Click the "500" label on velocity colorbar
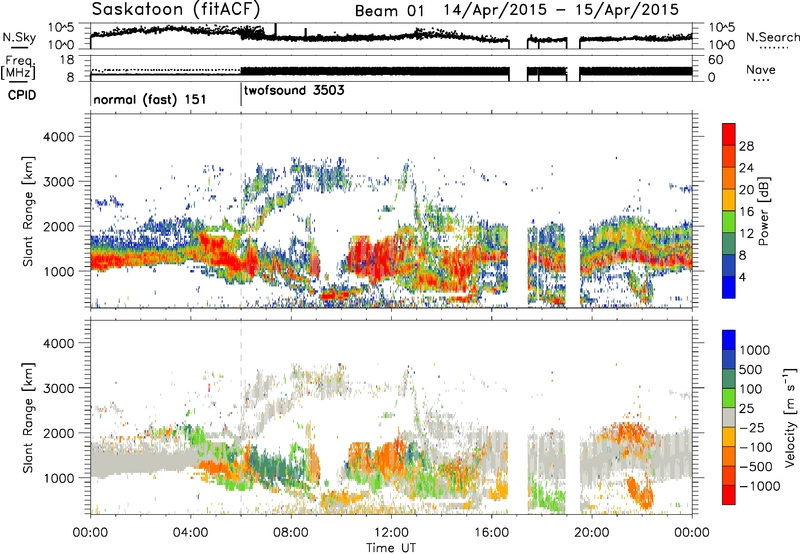 click(751, 370)
